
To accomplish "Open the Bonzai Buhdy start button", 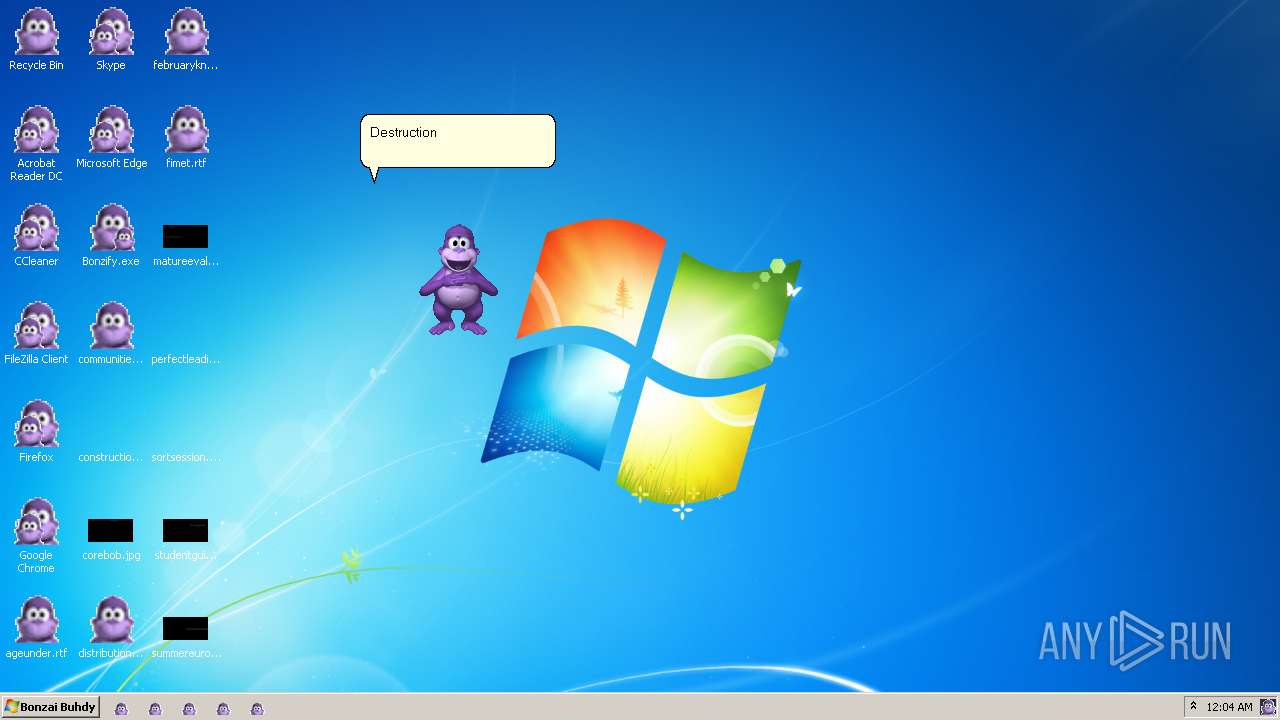I will pyautogui.click(x=50, y=707).
